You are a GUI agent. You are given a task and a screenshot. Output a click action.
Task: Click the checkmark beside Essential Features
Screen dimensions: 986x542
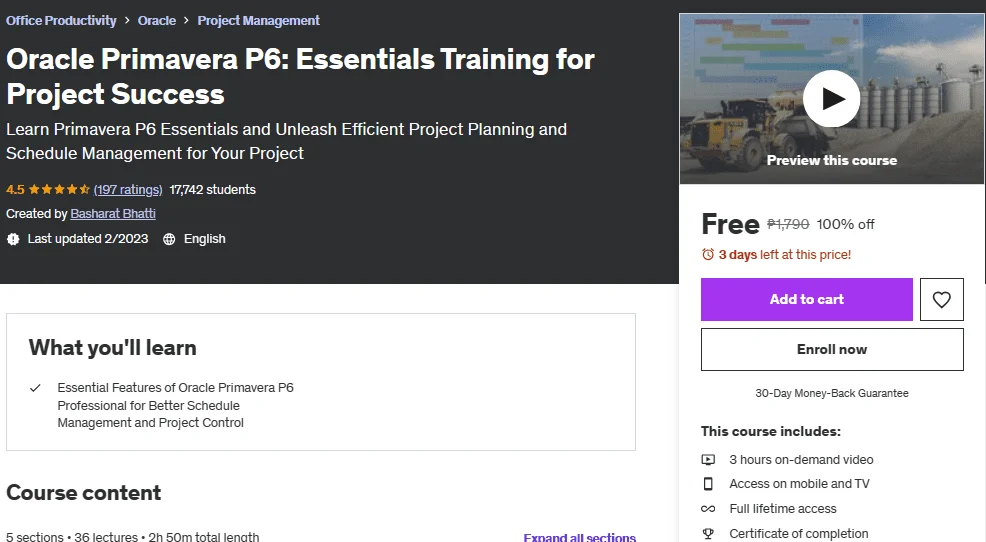[35, 388]
